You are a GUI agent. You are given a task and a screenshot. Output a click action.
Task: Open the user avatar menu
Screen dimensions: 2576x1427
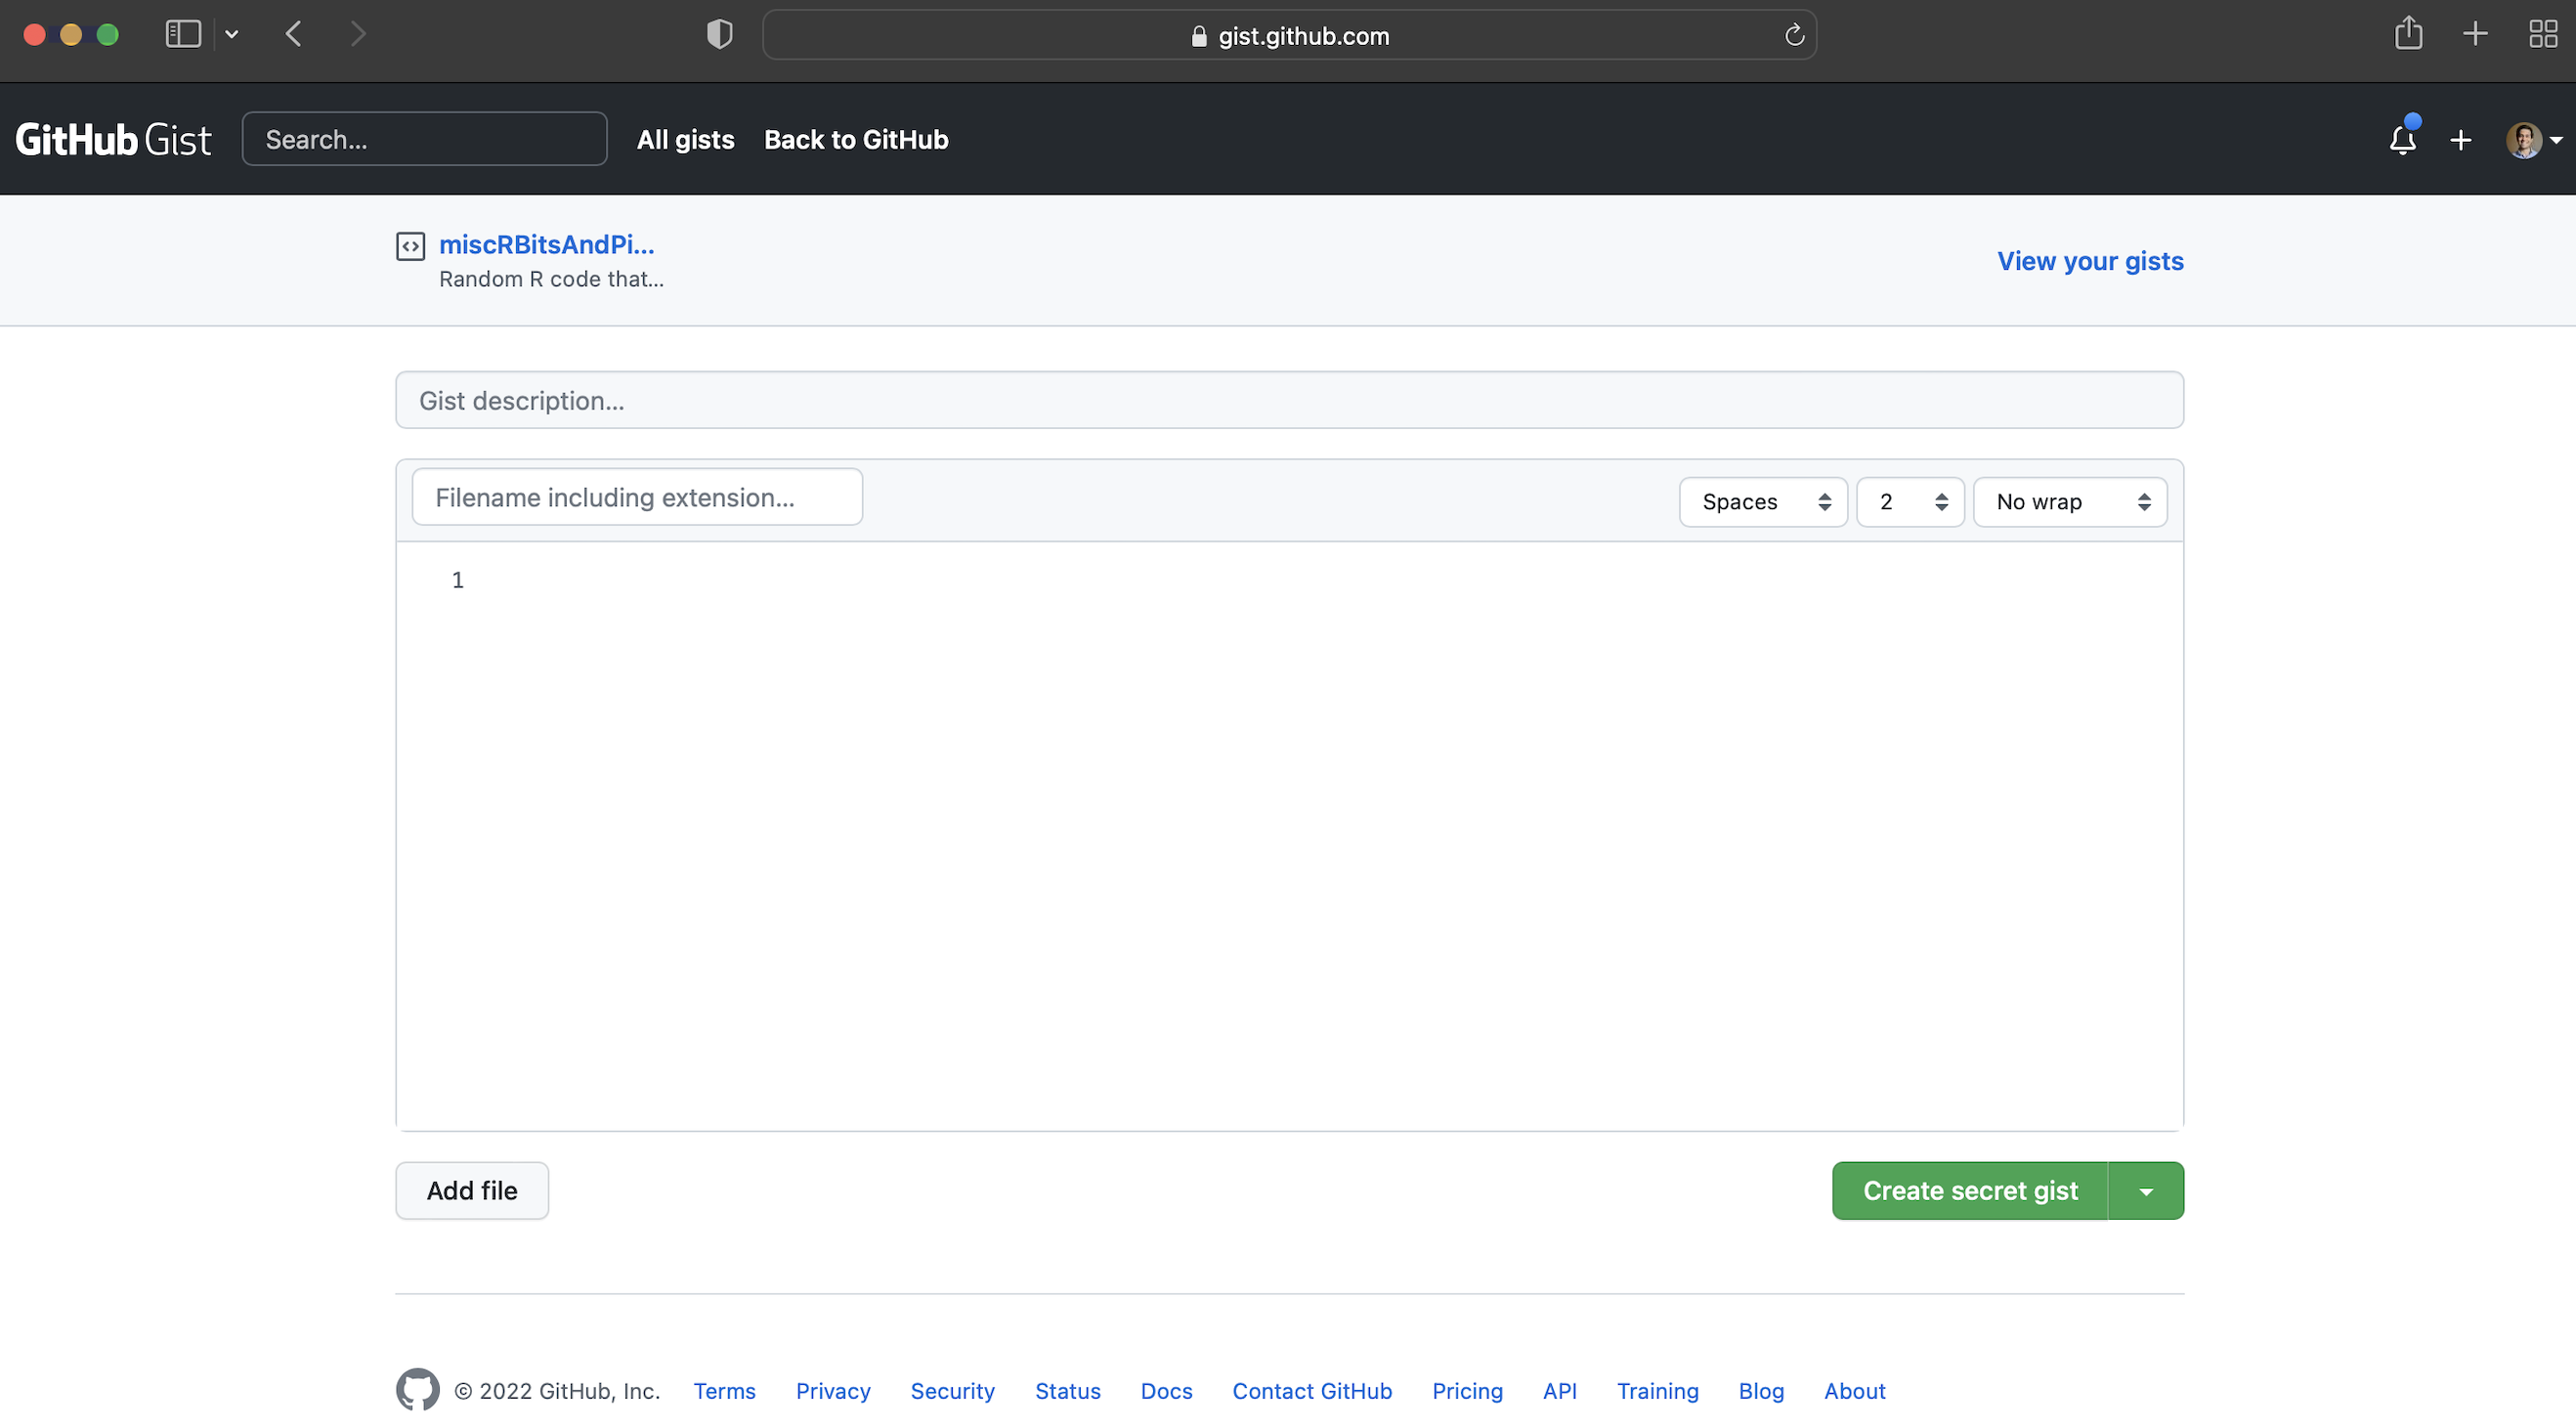(2533, 140)
